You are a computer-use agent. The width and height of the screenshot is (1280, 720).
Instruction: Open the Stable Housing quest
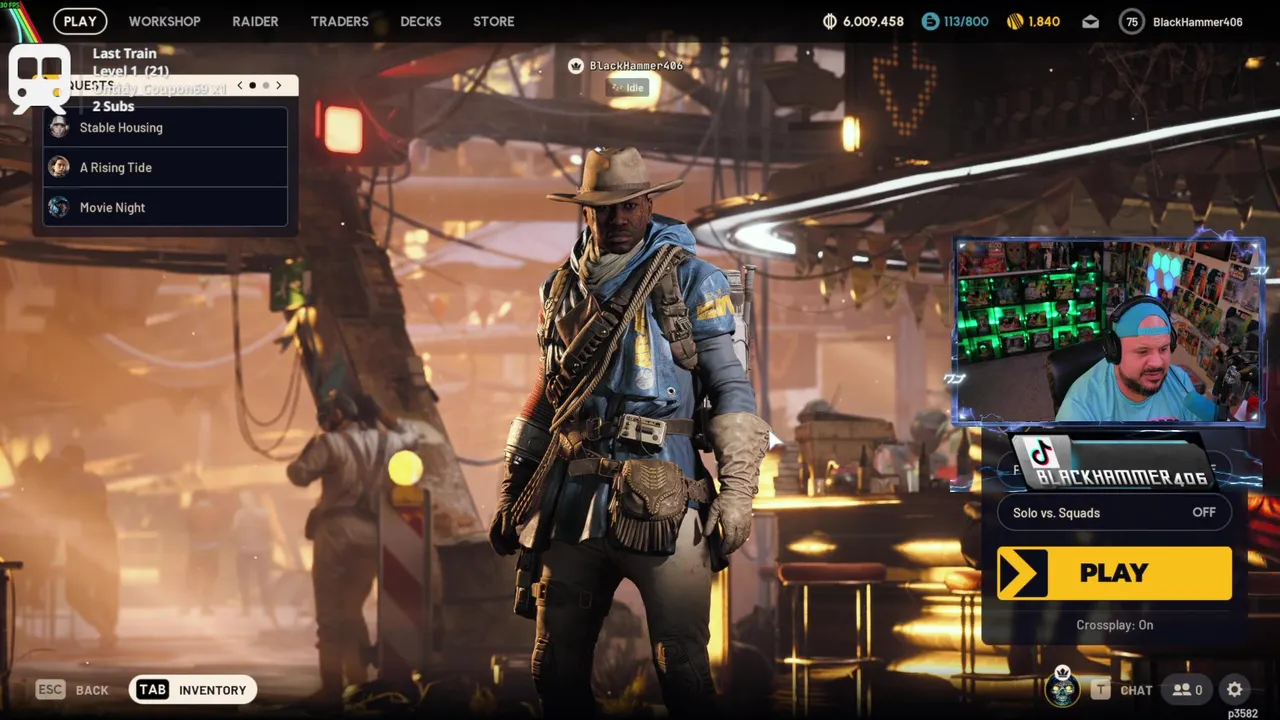166,127
